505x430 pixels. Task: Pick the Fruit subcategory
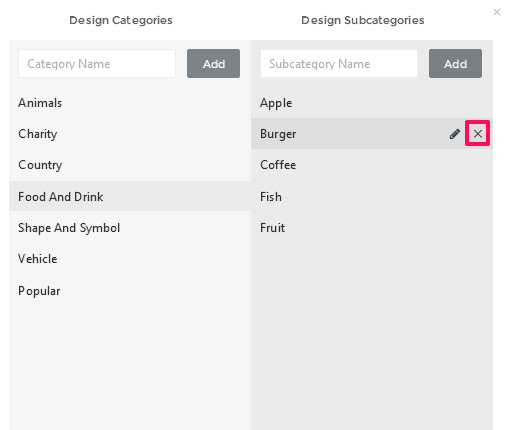pyautogui.click(x=372, y=228)
